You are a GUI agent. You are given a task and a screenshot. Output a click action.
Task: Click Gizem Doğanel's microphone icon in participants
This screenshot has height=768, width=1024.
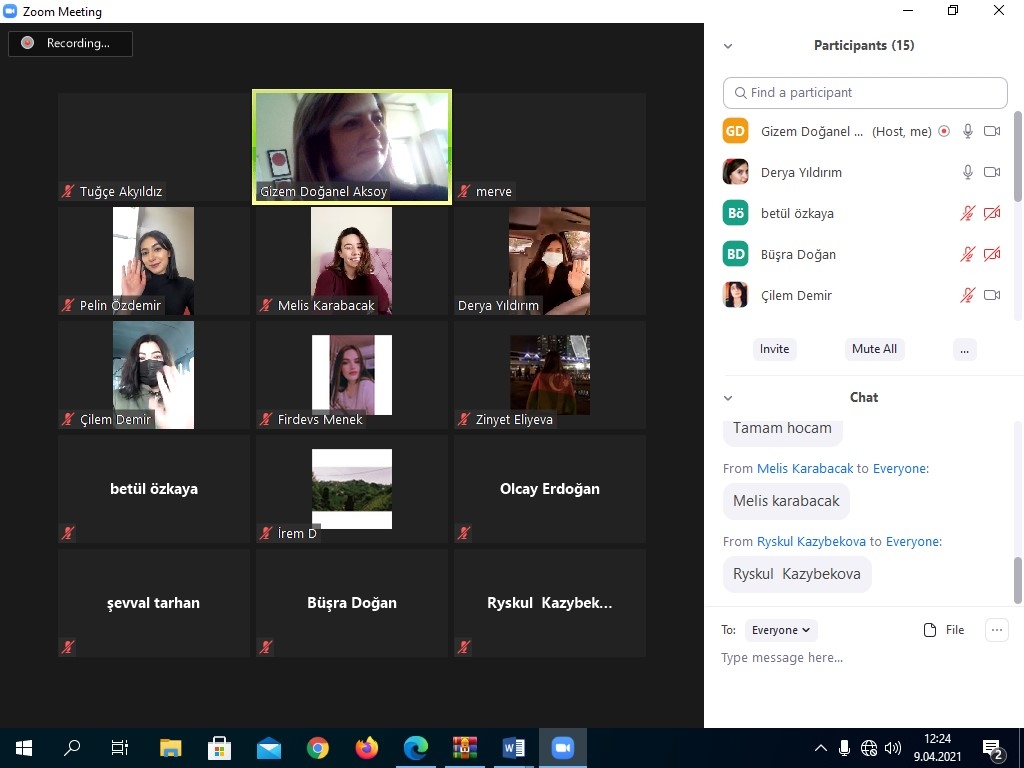(967, 131)
